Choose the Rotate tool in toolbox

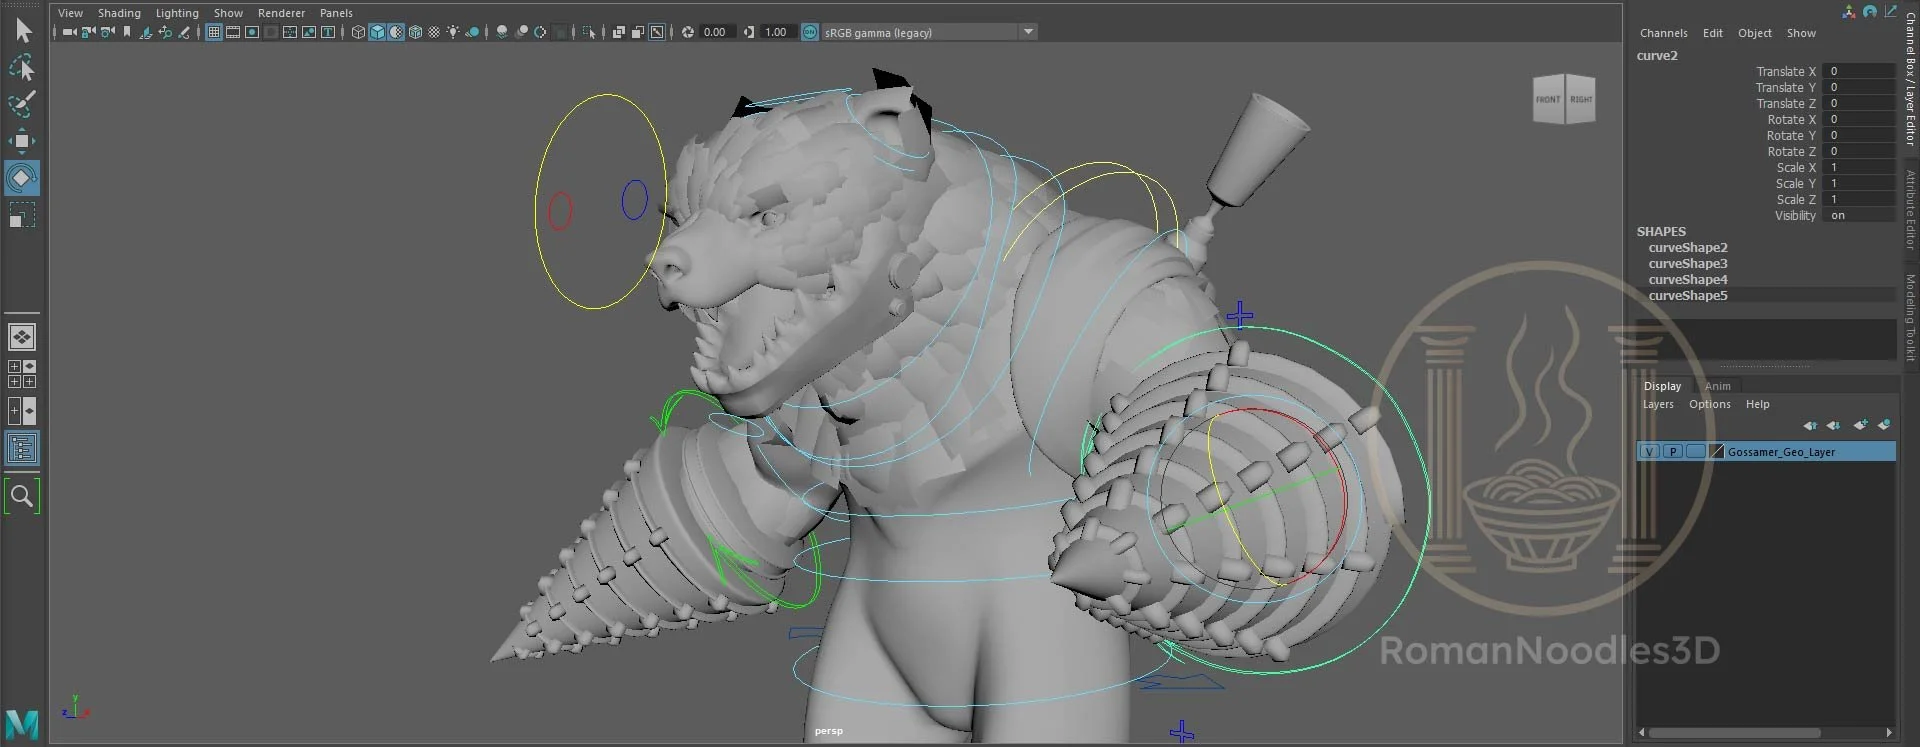click(x=22, y=178)
